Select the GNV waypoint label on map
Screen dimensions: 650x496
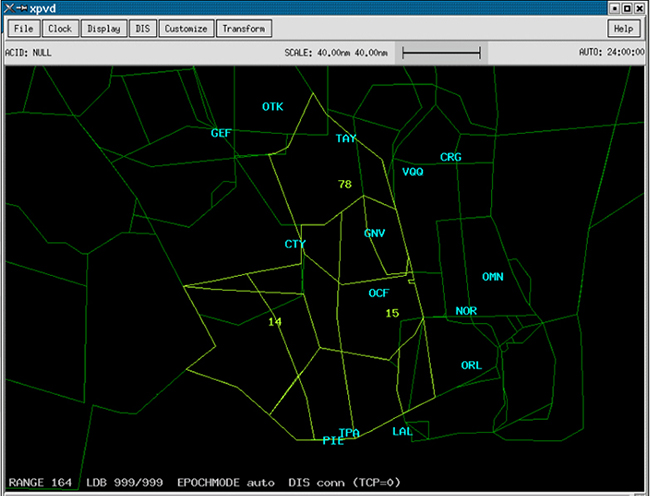[375, 233]
